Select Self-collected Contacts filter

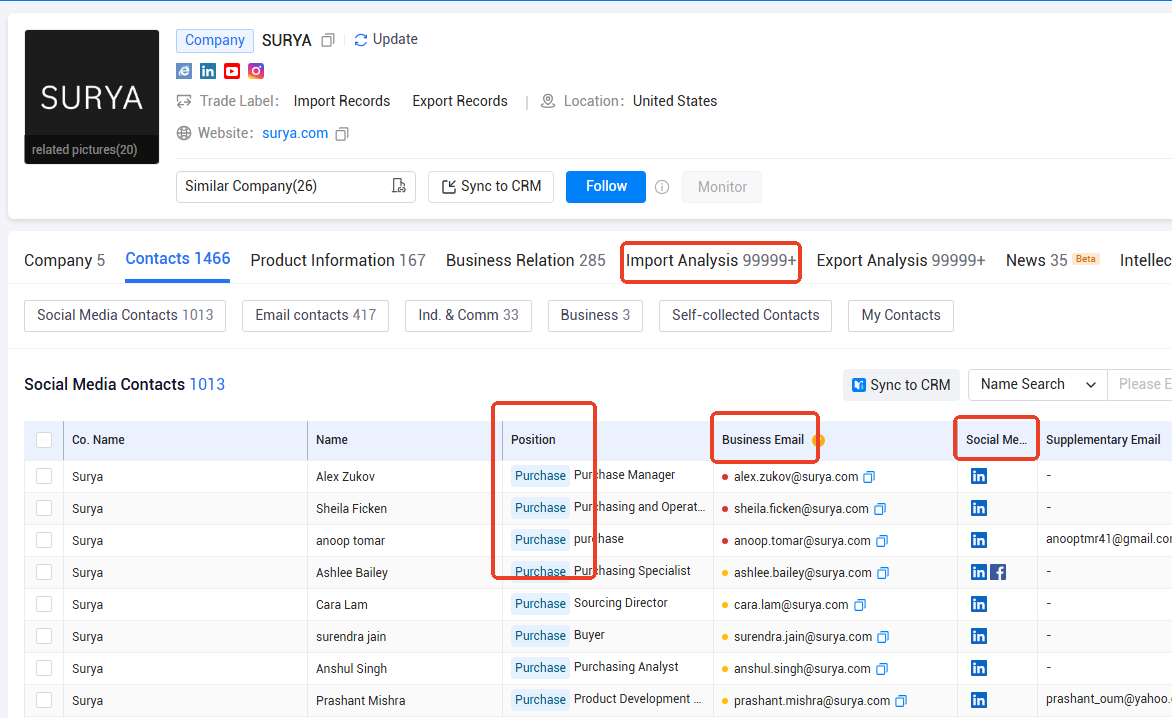[x=745, y=315]
